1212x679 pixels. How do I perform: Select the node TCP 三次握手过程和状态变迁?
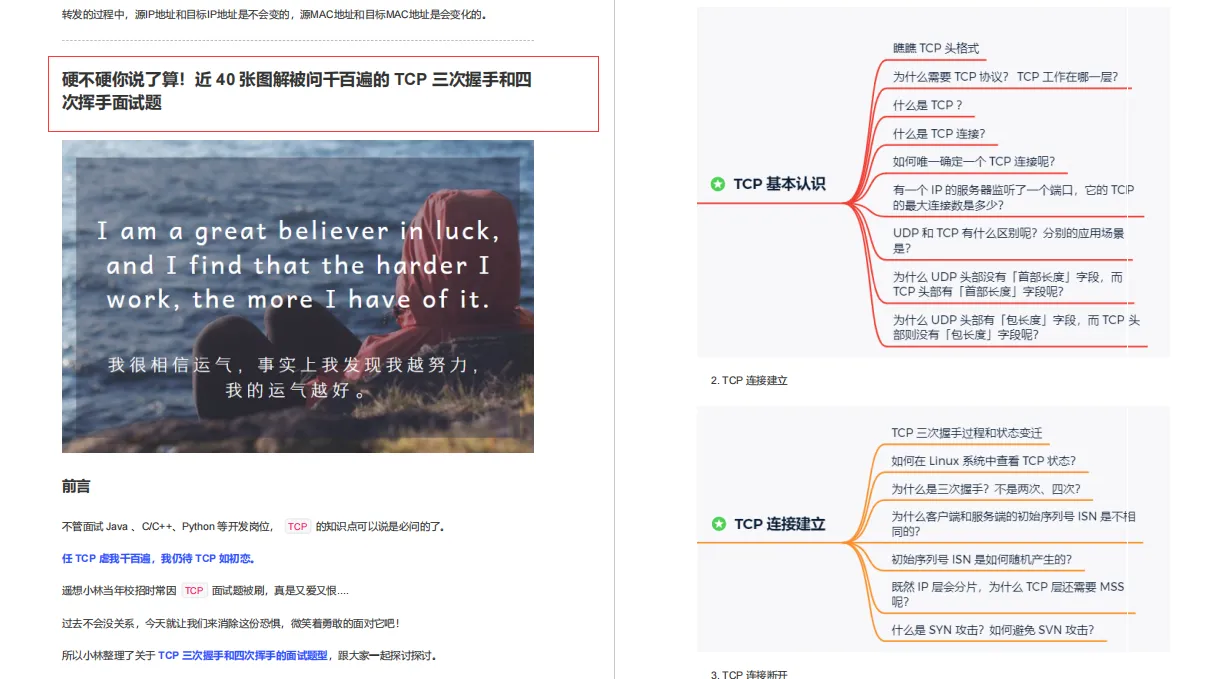click(966, 433)
